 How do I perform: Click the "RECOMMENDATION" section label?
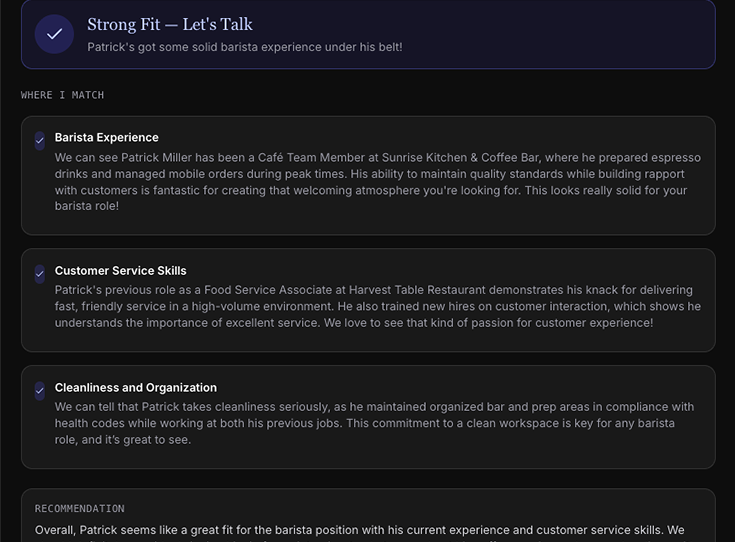point(80,509)
